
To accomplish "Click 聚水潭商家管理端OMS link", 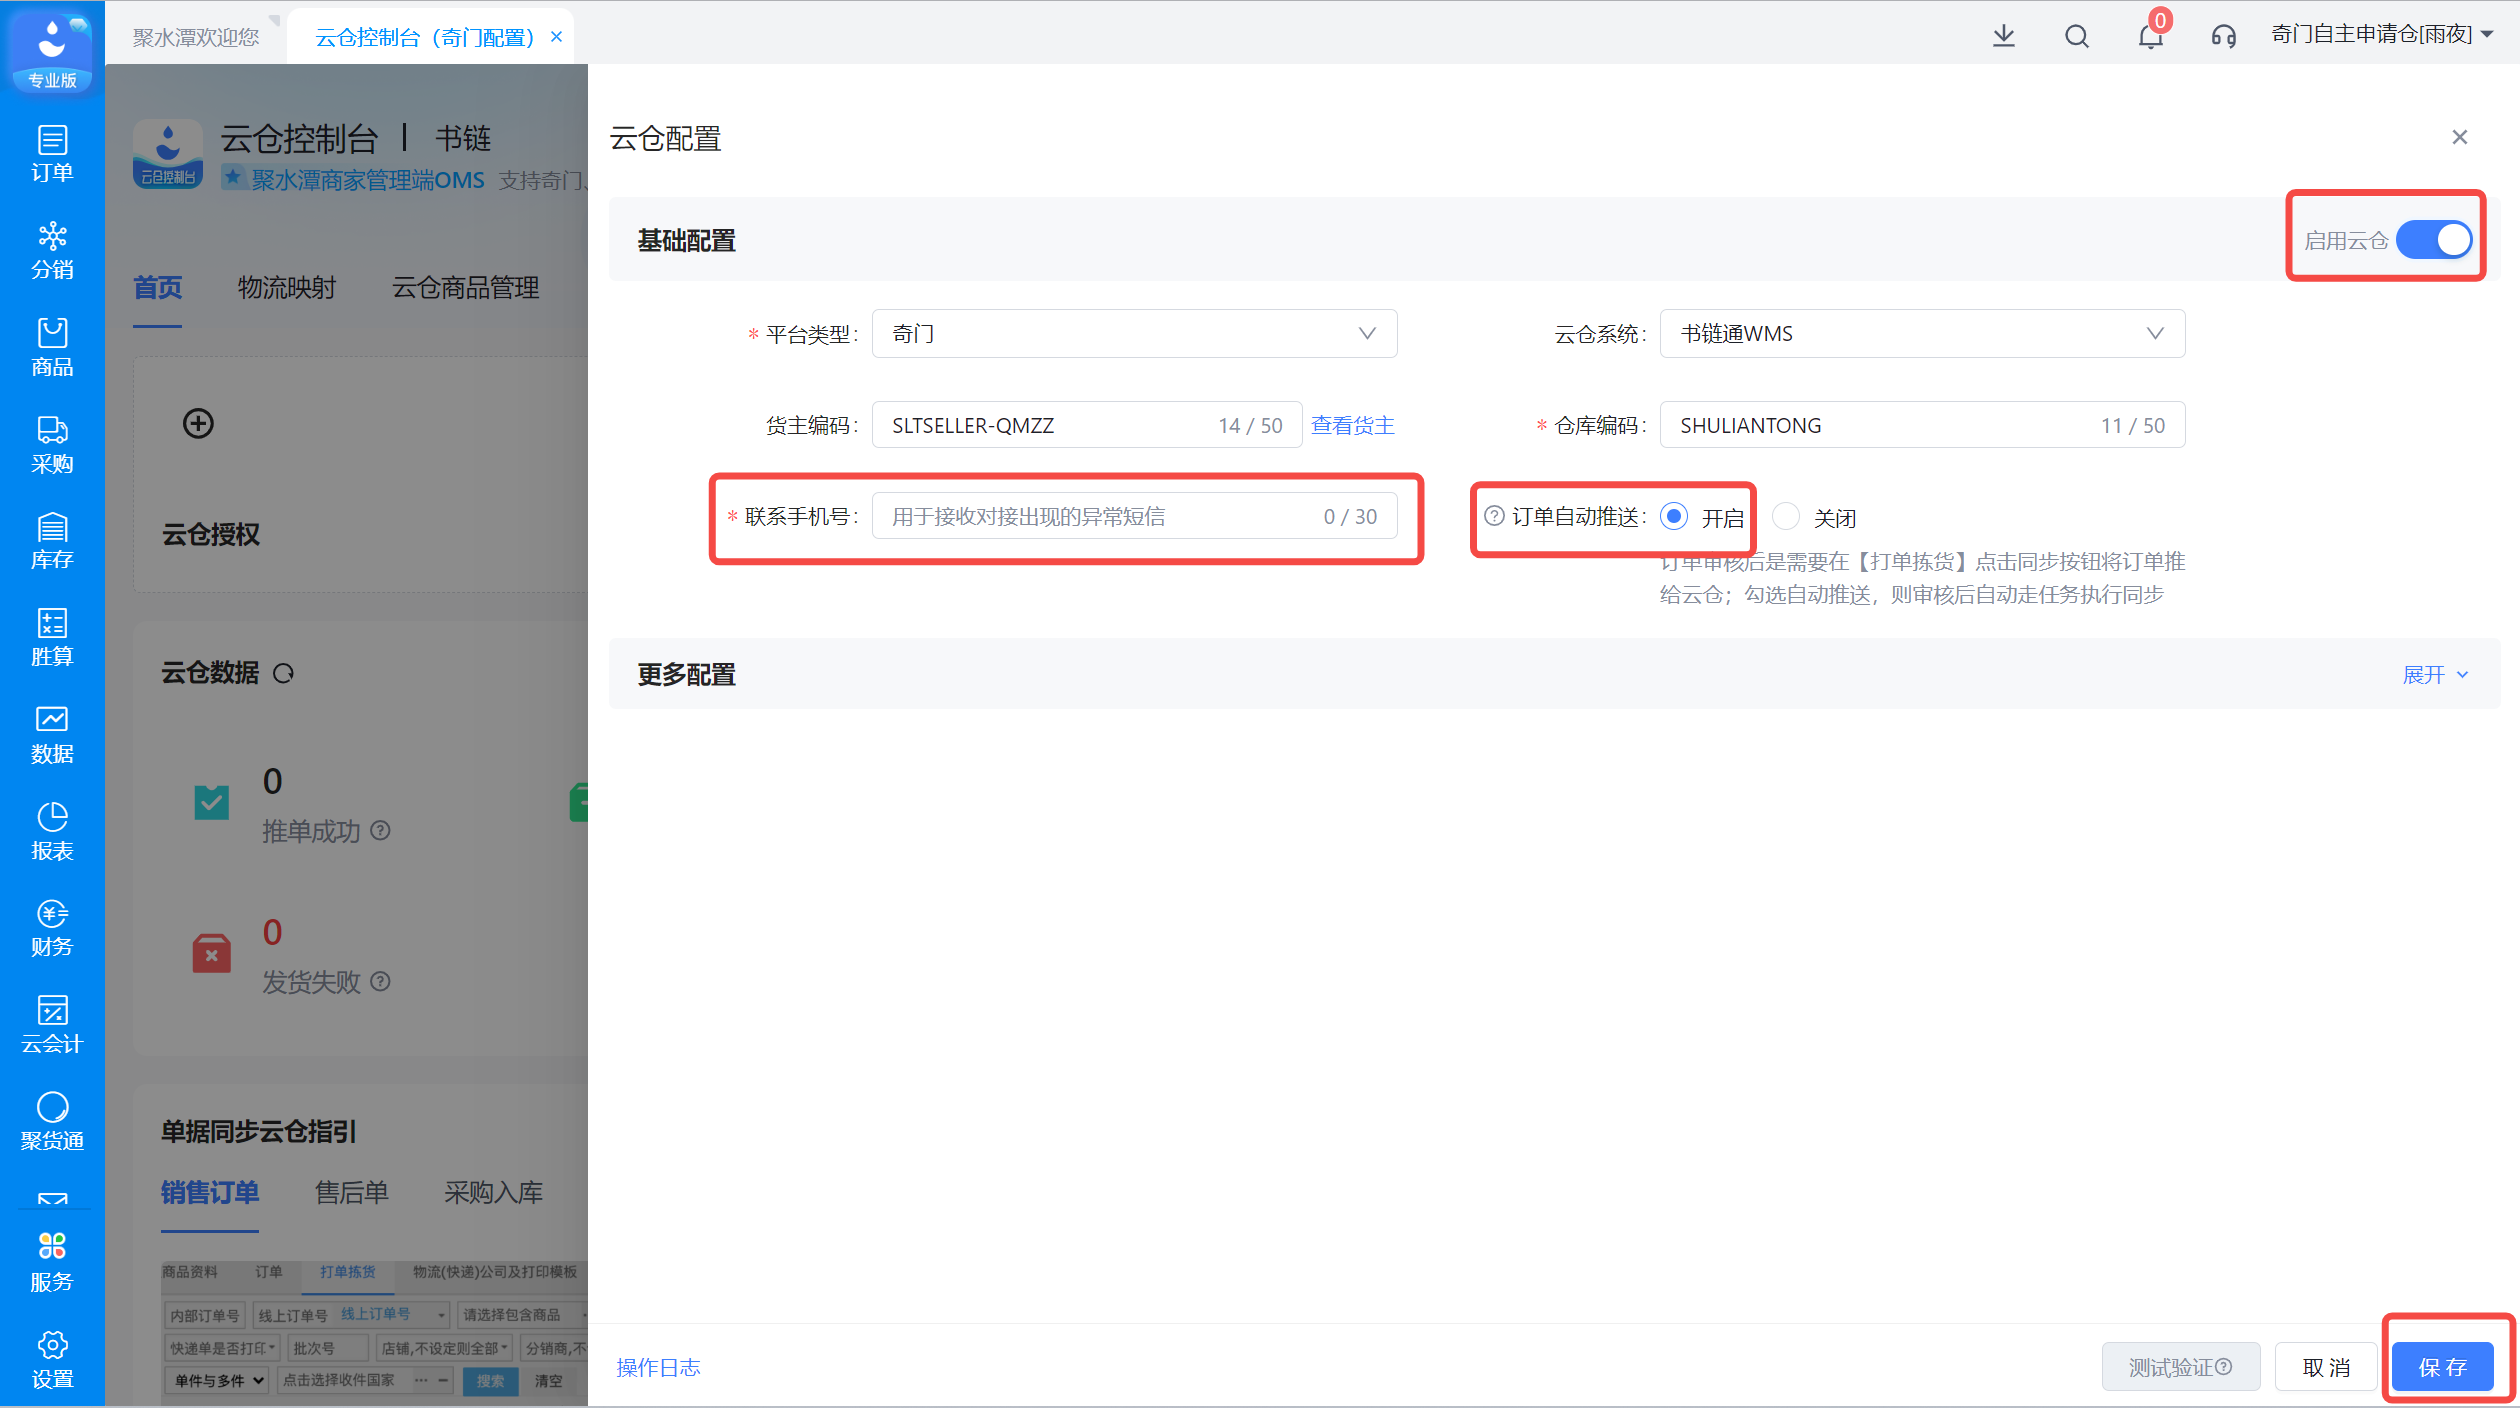I will pos(368,180).
